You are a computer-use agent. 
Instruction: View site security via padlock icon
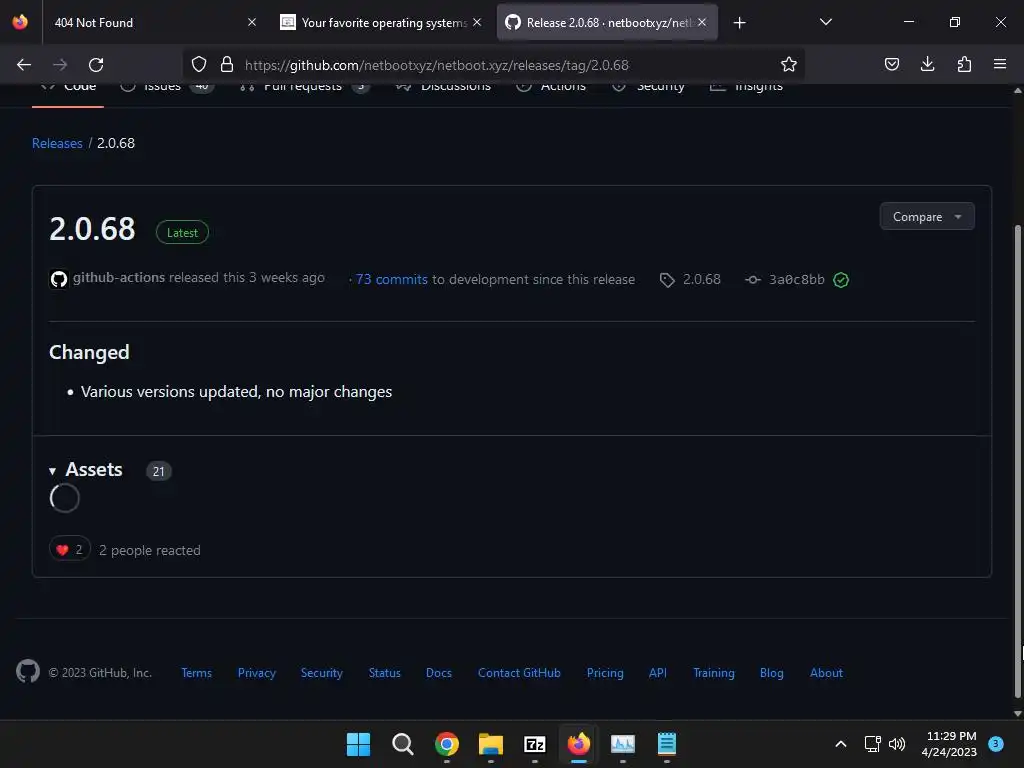coord(227,65)
